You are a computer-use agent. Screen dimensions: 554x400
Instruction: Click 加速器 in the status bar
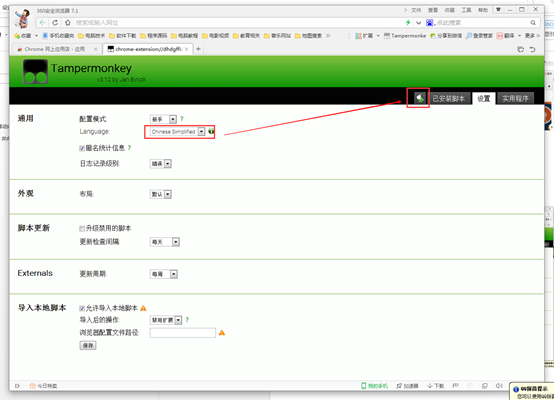click(x=407, y=386)
